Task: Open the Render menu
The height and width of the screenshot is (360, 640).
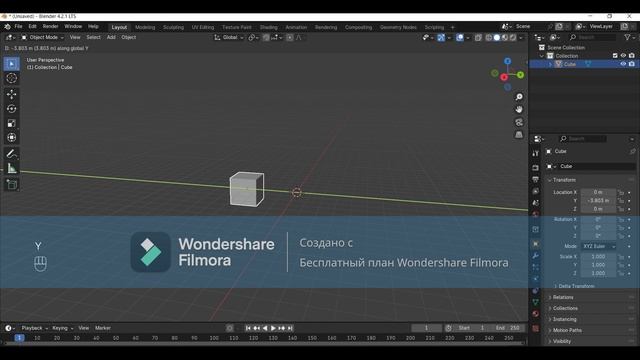Action: click(x=50, y=27)
